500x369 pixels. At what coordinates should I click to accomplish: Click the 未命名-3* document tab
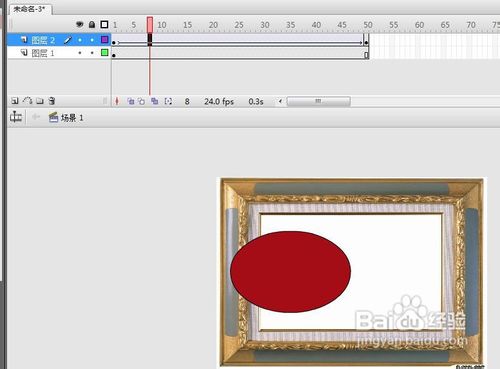pos(30,9)
